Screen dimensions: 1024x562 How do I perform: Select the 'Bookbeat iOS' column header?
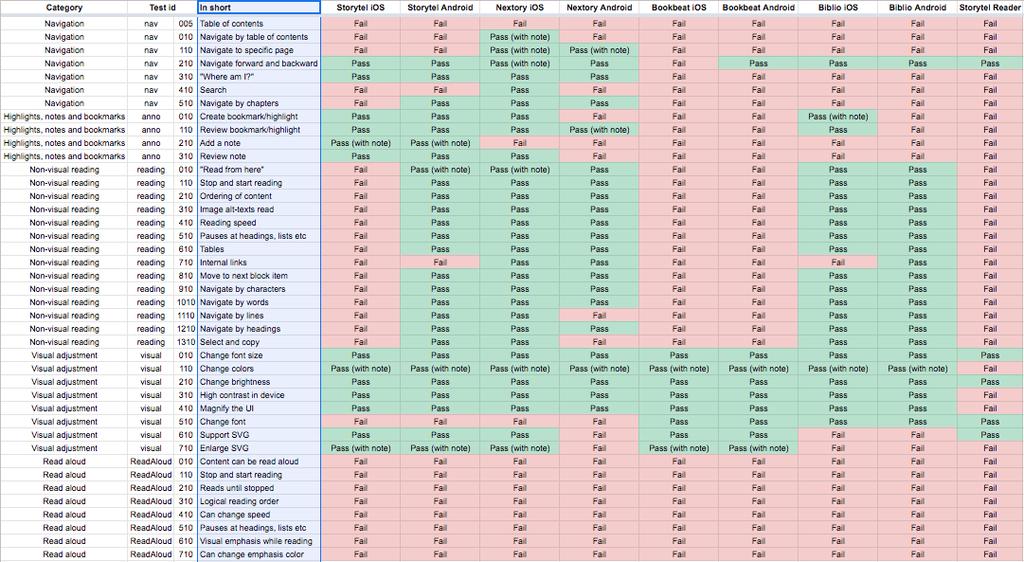tap(679, 8)
